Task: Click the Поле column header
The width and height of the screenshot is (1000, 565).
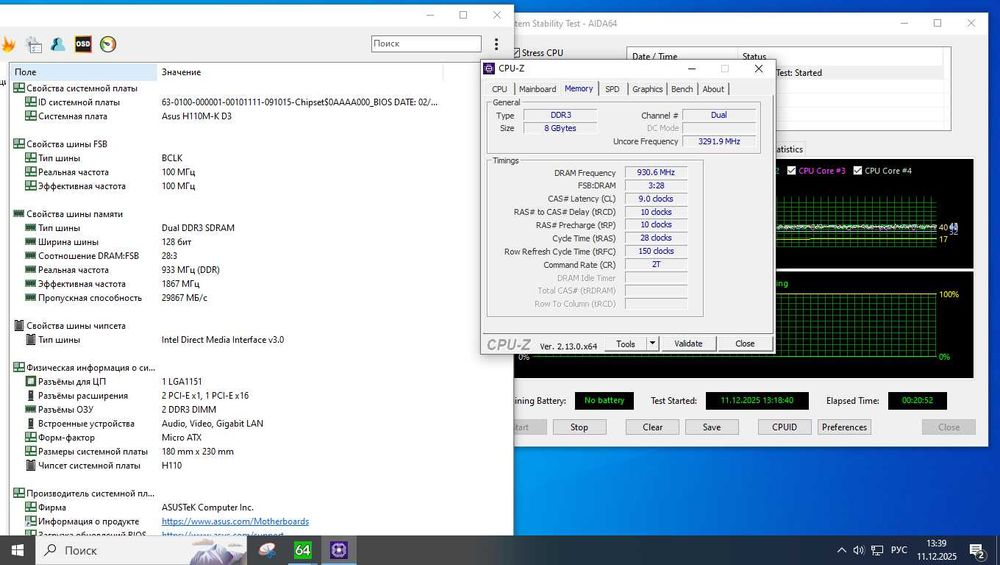Action: (x=83, y=72)
